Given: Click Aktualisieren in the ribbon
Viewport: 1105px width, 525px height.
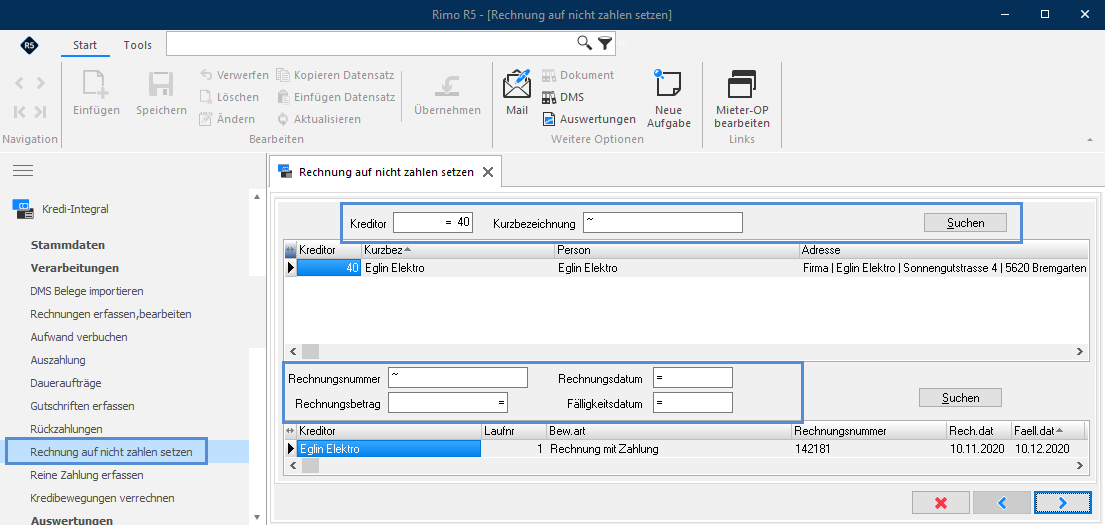Looking at the screenshot, I should tap(319, 119).
